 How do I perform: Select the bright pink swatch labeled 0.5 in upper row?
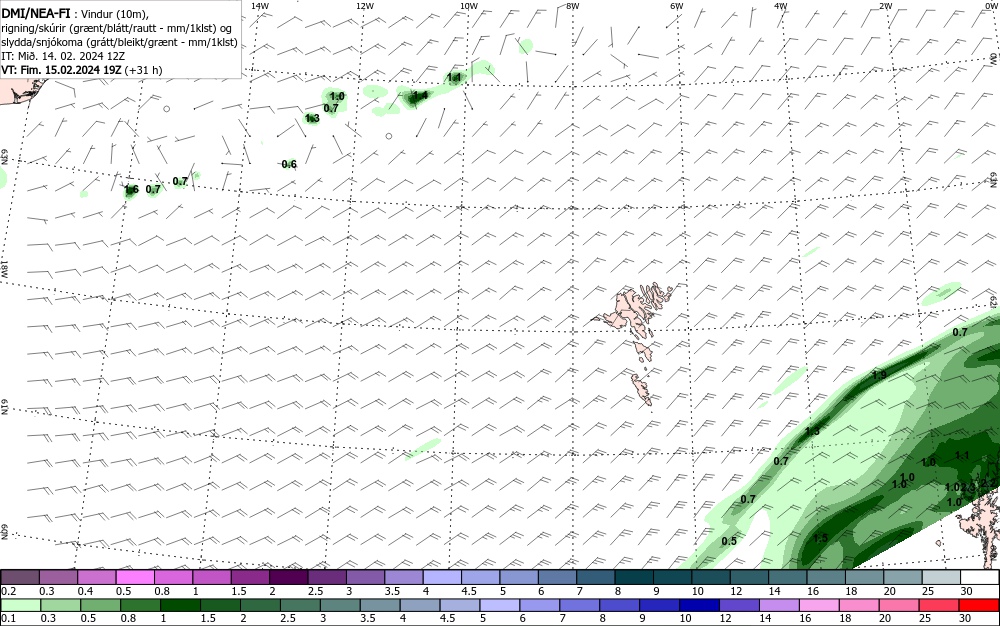[135, 578]
